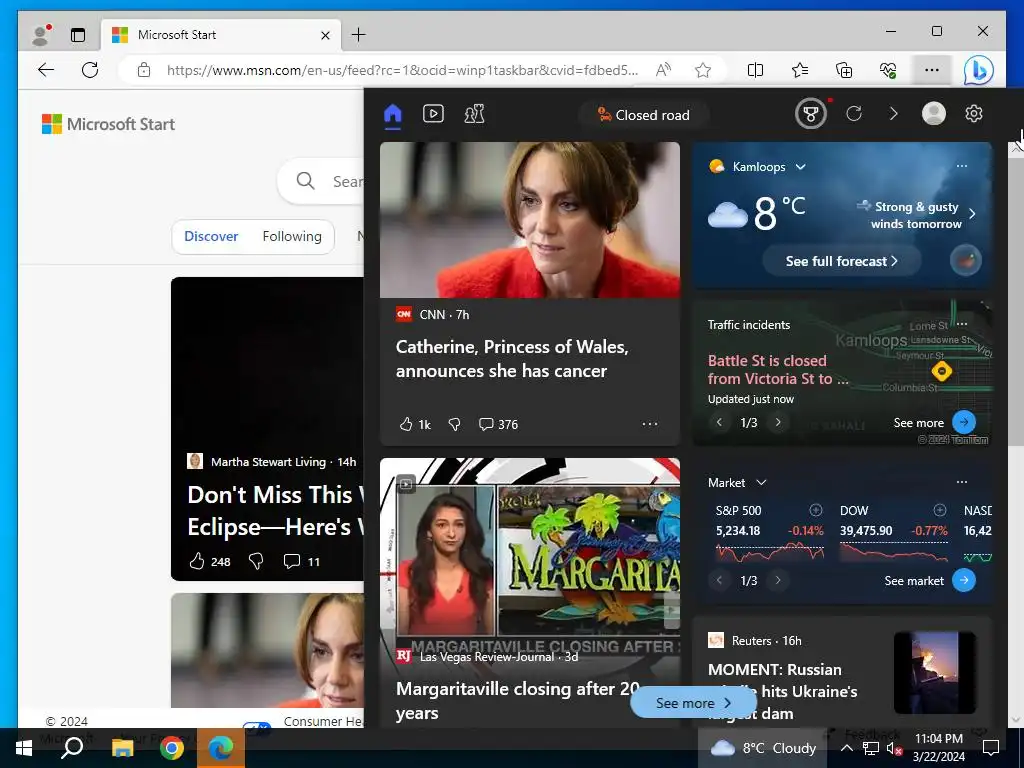This screenshot has width=1024, height=768.
Task: Click the forward arrow in the widgets header
Action: (893, 114)
